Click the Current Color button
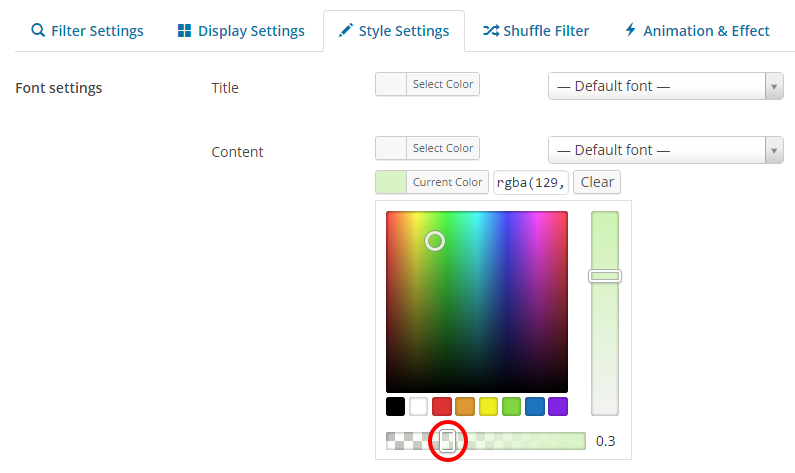The image size is (795, 473). (x=432, y=182)
